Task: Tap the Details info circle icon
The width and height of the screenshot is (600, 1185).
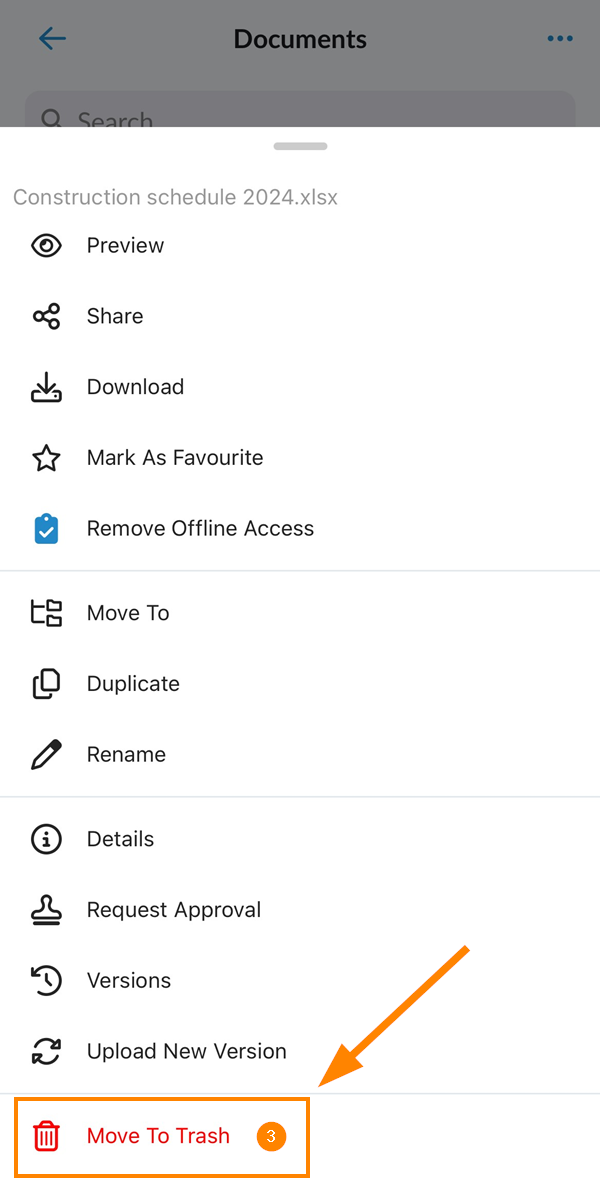Action: (x=46, y=840)
